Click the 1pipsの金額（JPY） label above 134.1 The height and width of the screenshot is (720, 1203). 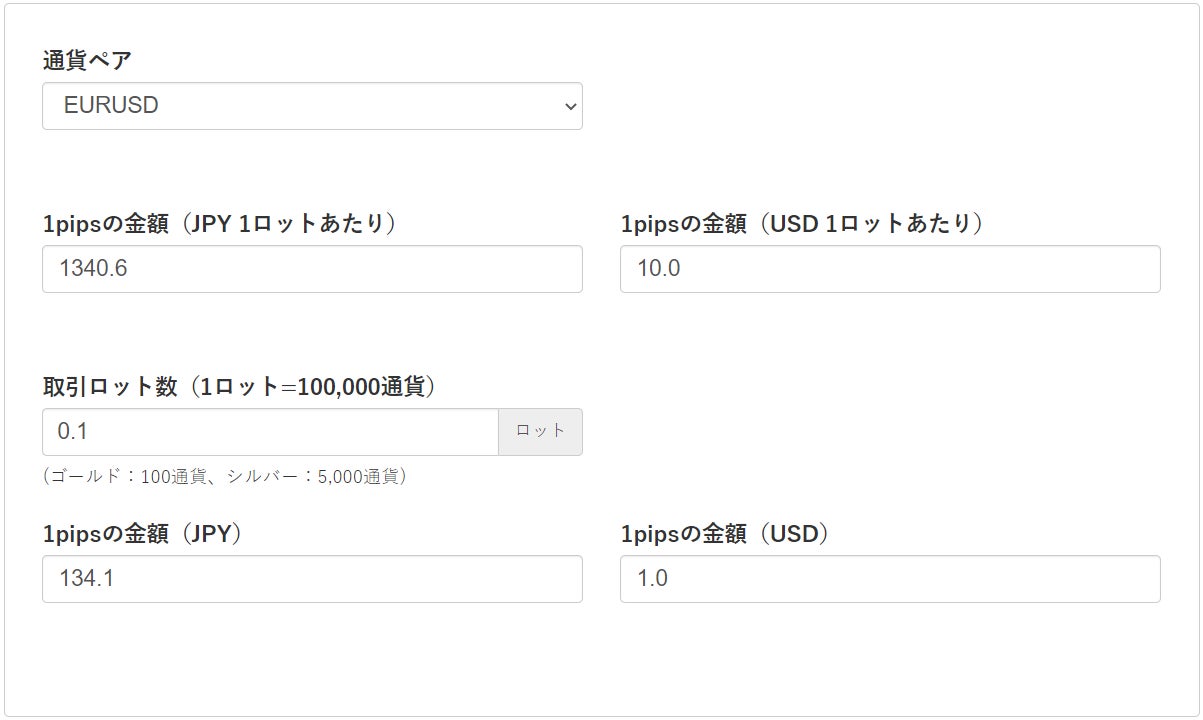pos(143,534)
